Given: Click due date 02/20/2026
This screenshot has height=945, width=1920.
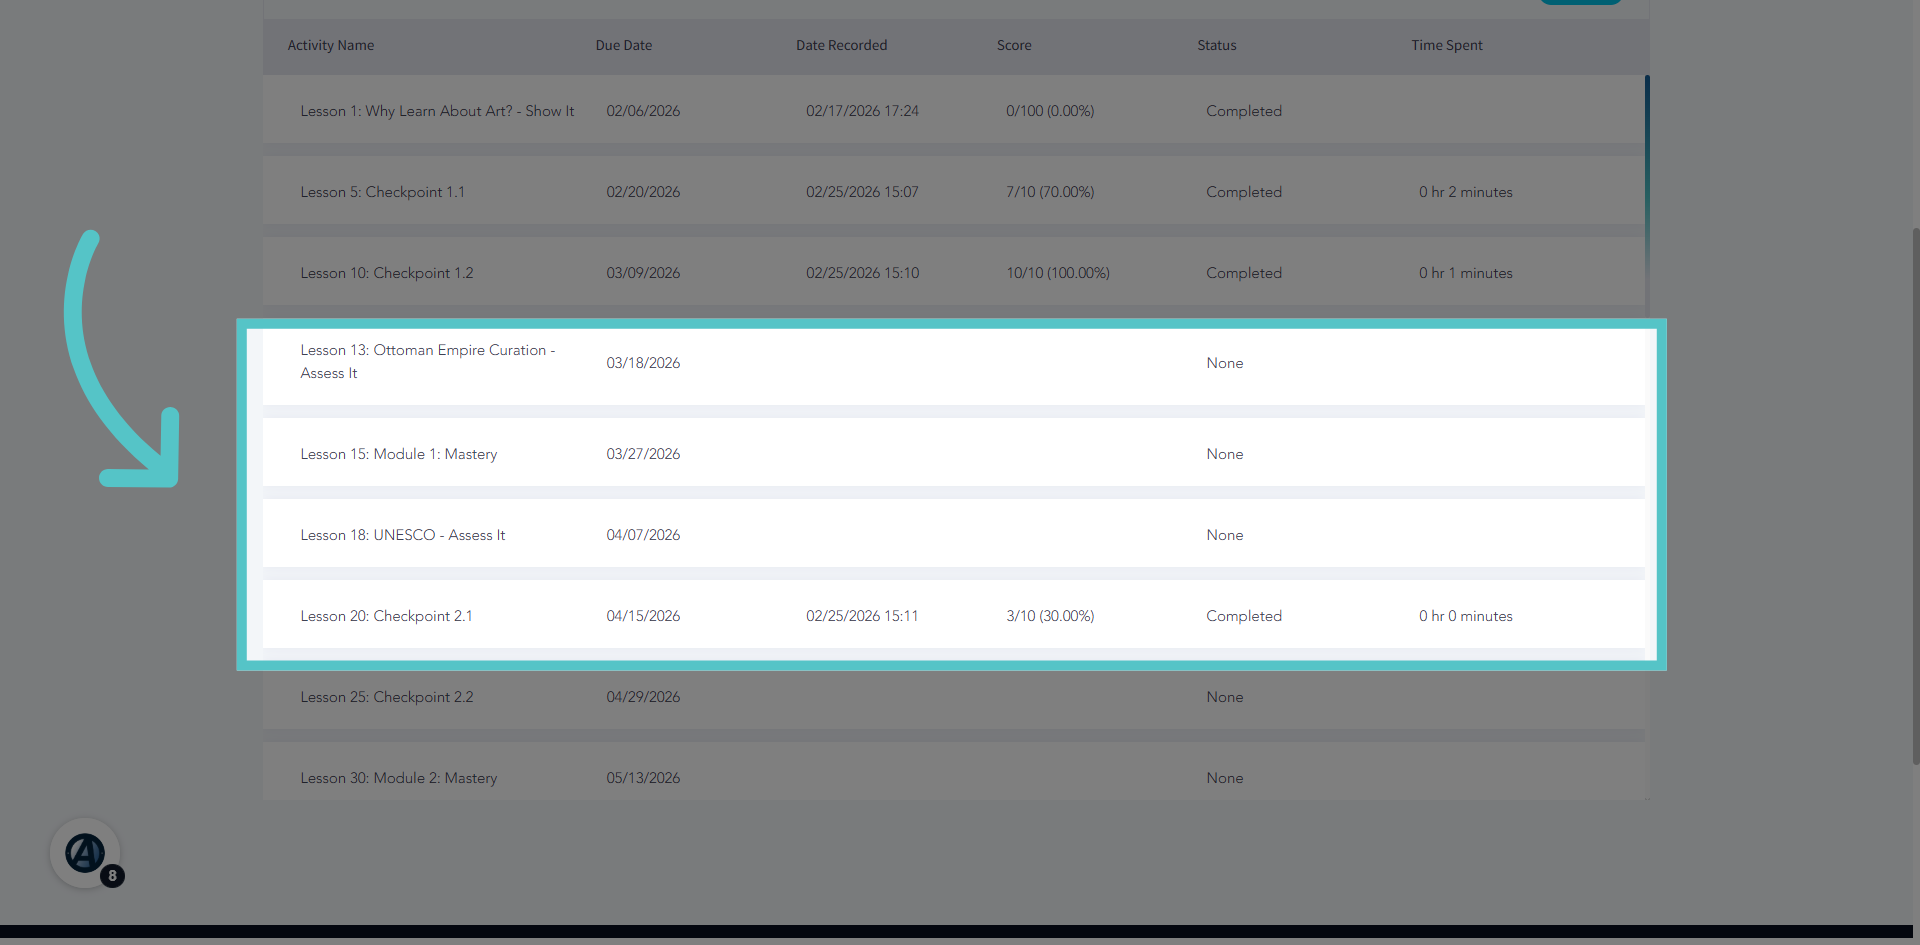Looking at the screenshot, I should pyautogui.click(x=643, y=192).
